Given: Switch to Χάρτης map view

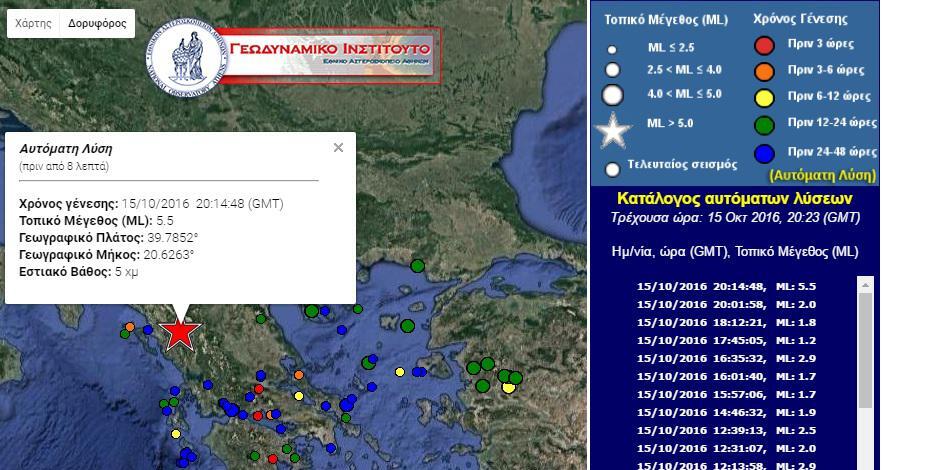Looking at the screenshot, I should pyautogui.click(x=34, y=23).
